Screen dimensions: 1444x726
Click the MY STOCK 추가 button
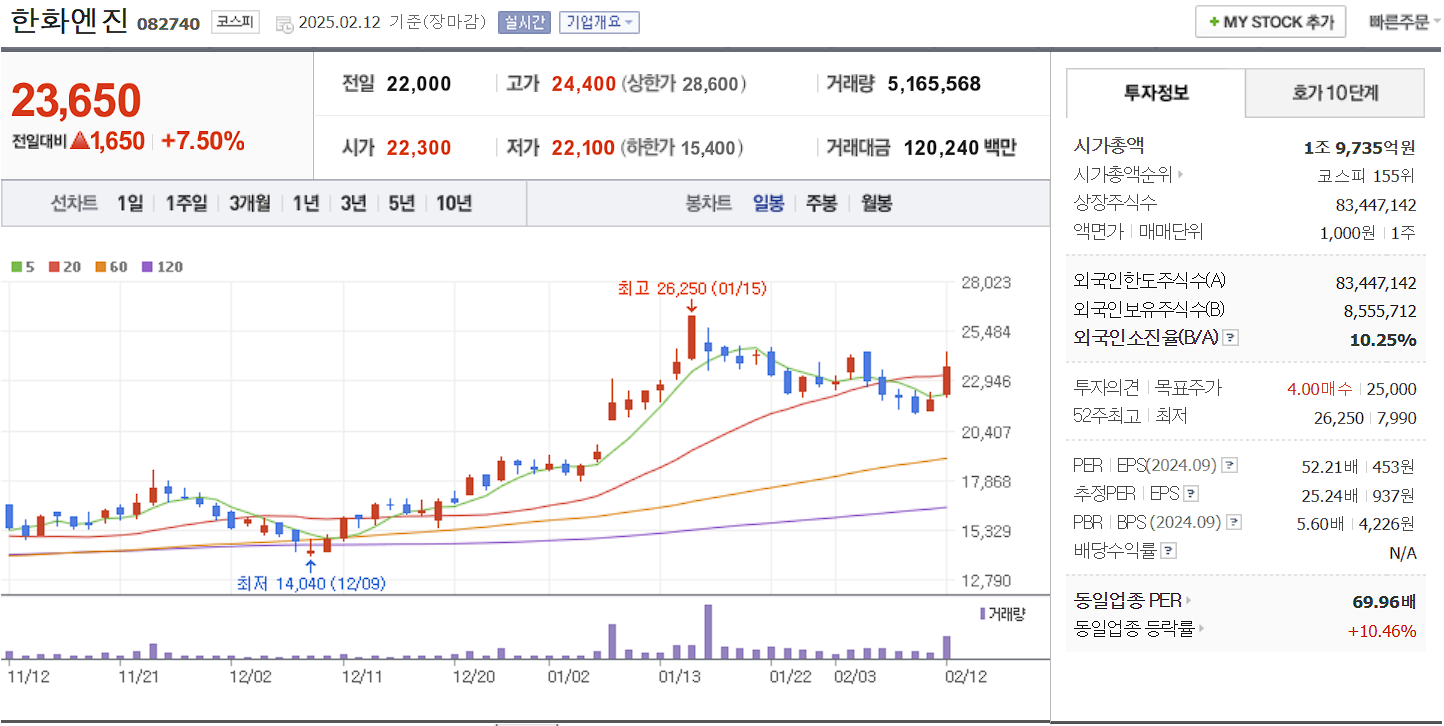click(x=1270, y=20)
